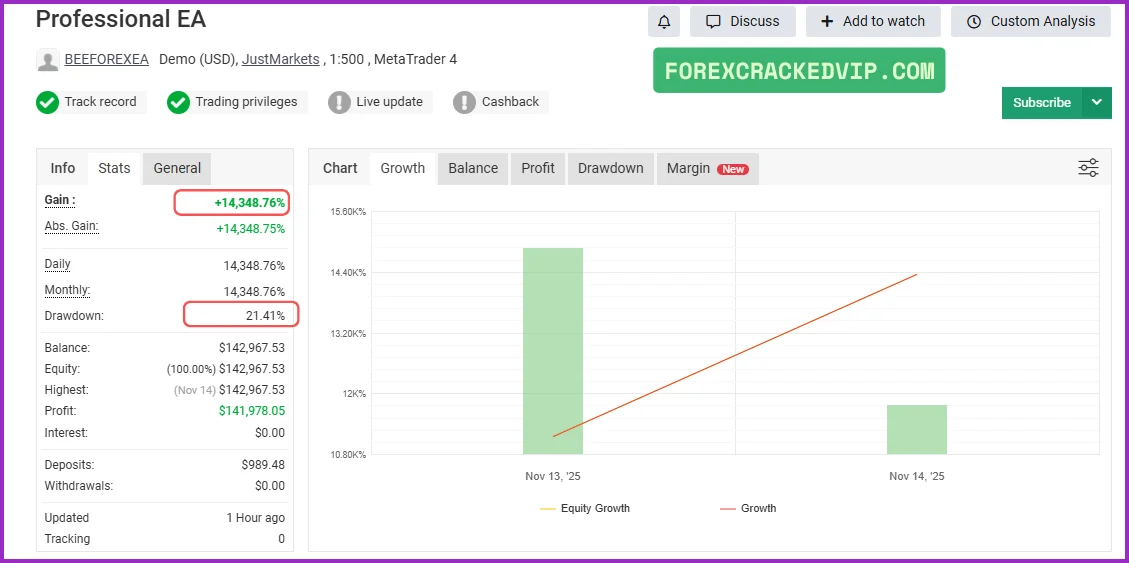Switch to the Stats tab
Screen dimensions: 1129x563
114,168
